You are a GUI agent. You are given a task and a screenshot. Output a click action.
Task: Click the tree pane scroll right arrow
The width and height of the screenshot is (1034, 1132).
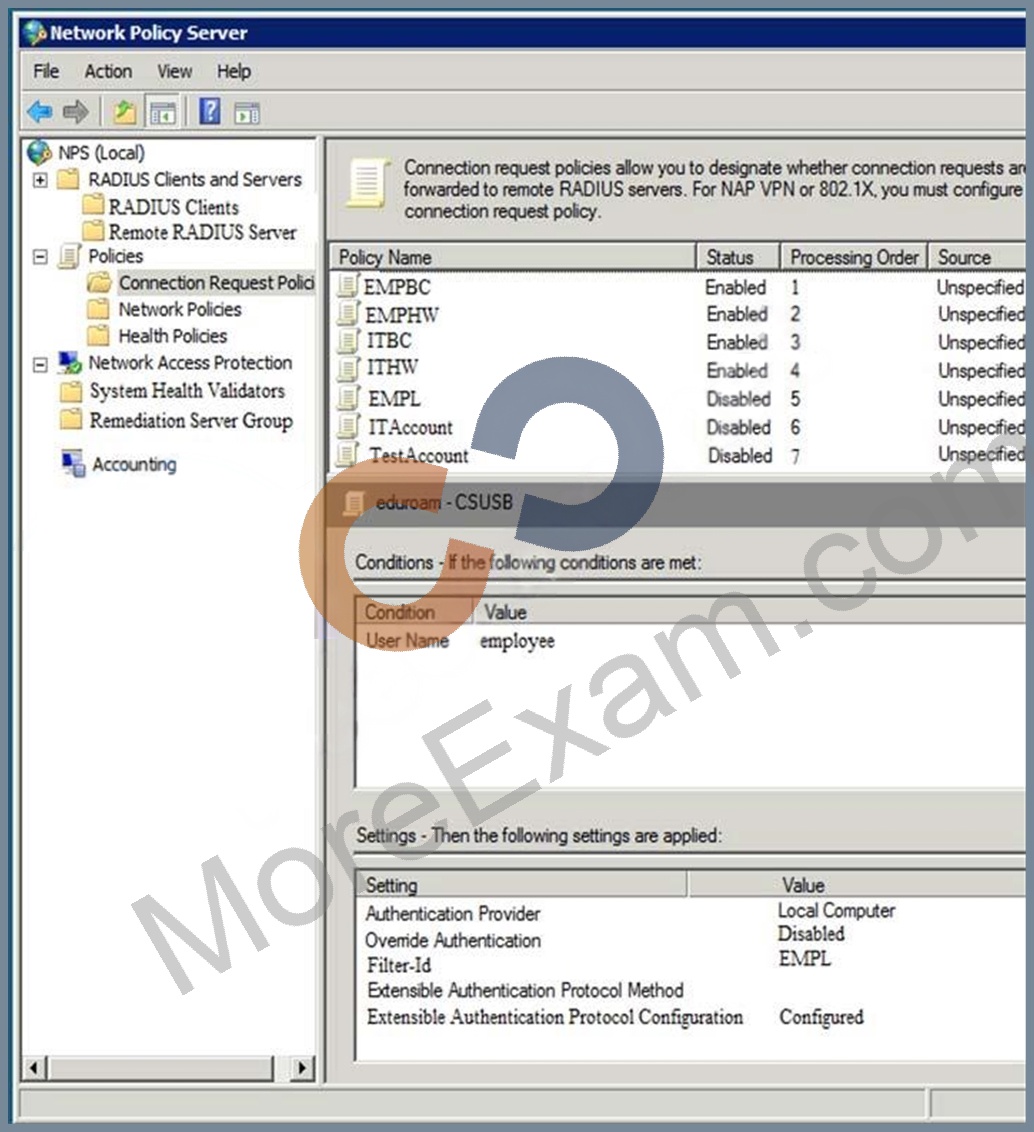click(x=302, y=1067)
